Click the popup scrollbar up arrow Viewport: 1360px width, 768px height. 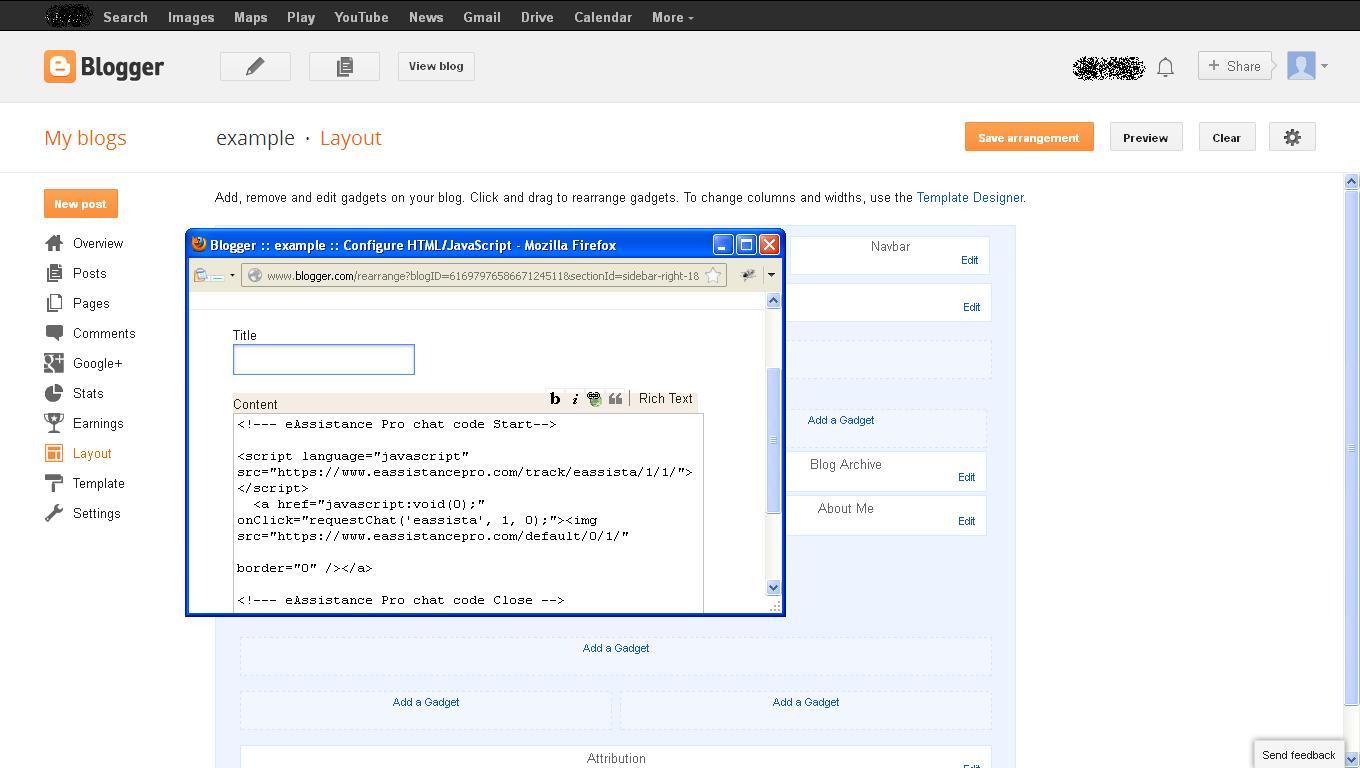tap(773, 300)
